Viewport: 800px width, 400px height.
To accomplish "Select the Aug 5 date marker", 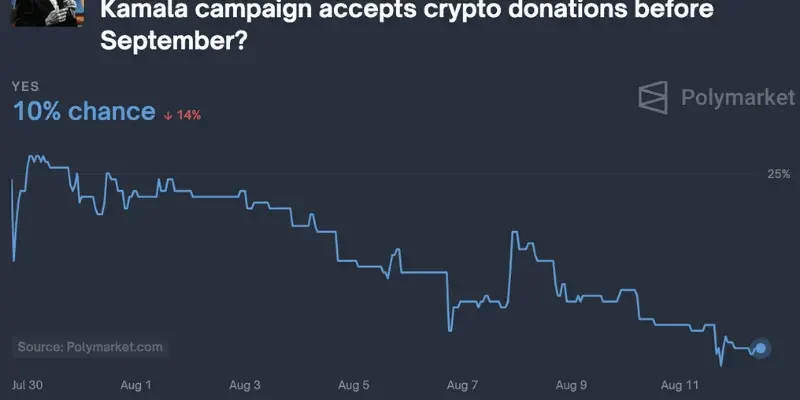I will tap(354, 384).
